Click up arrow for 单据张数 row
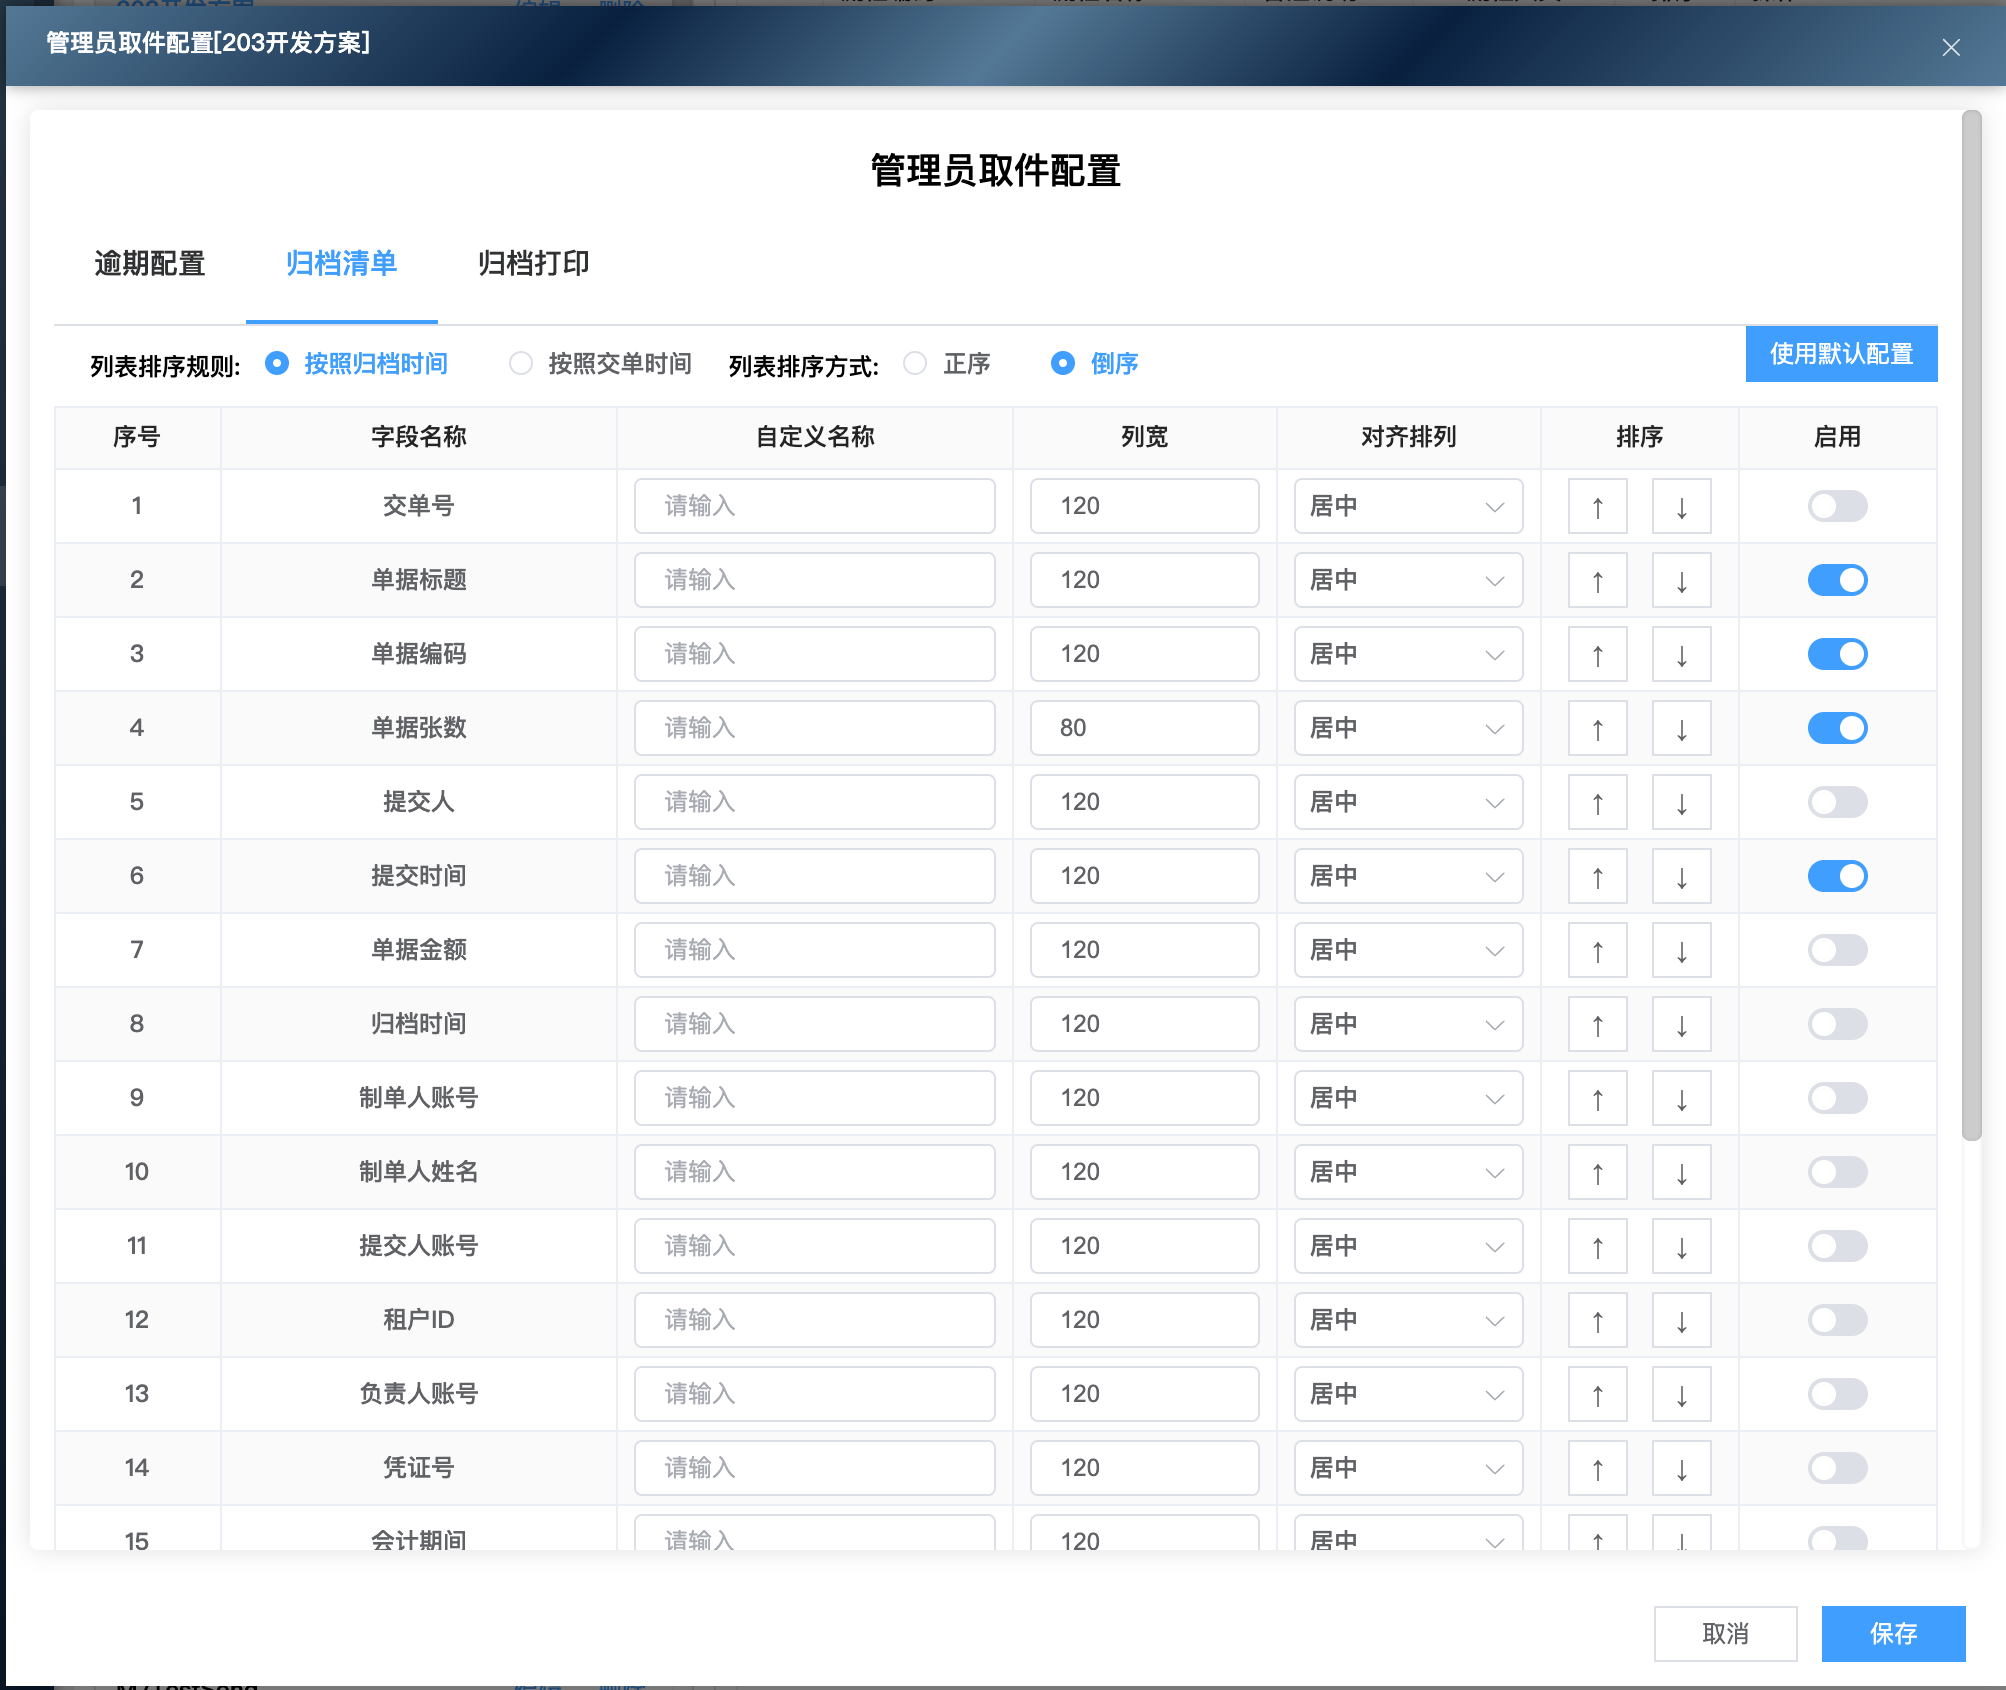This screenshot has width=2006, height=1690. click(1597, 729)
